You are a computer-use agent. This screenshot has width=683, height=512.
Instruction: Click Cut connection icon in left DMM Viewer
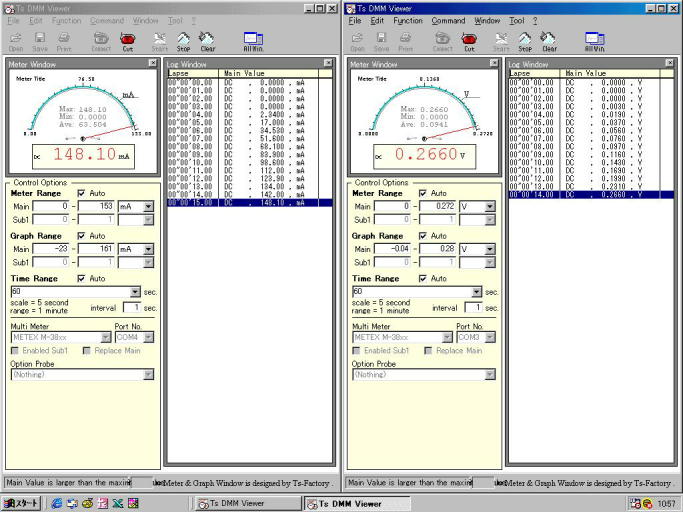click(128, 42)
